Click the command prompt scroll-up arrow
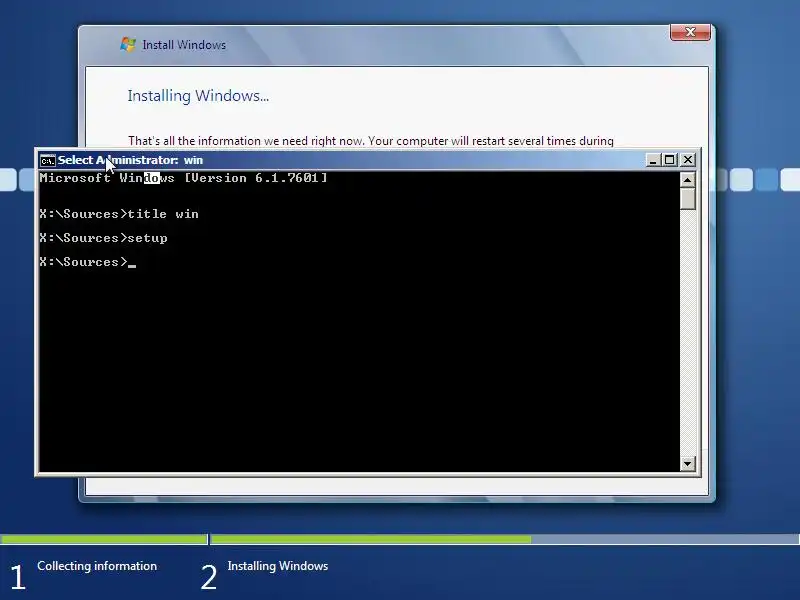Viewport: 800px width, 600px height. (x=688, y=180)
